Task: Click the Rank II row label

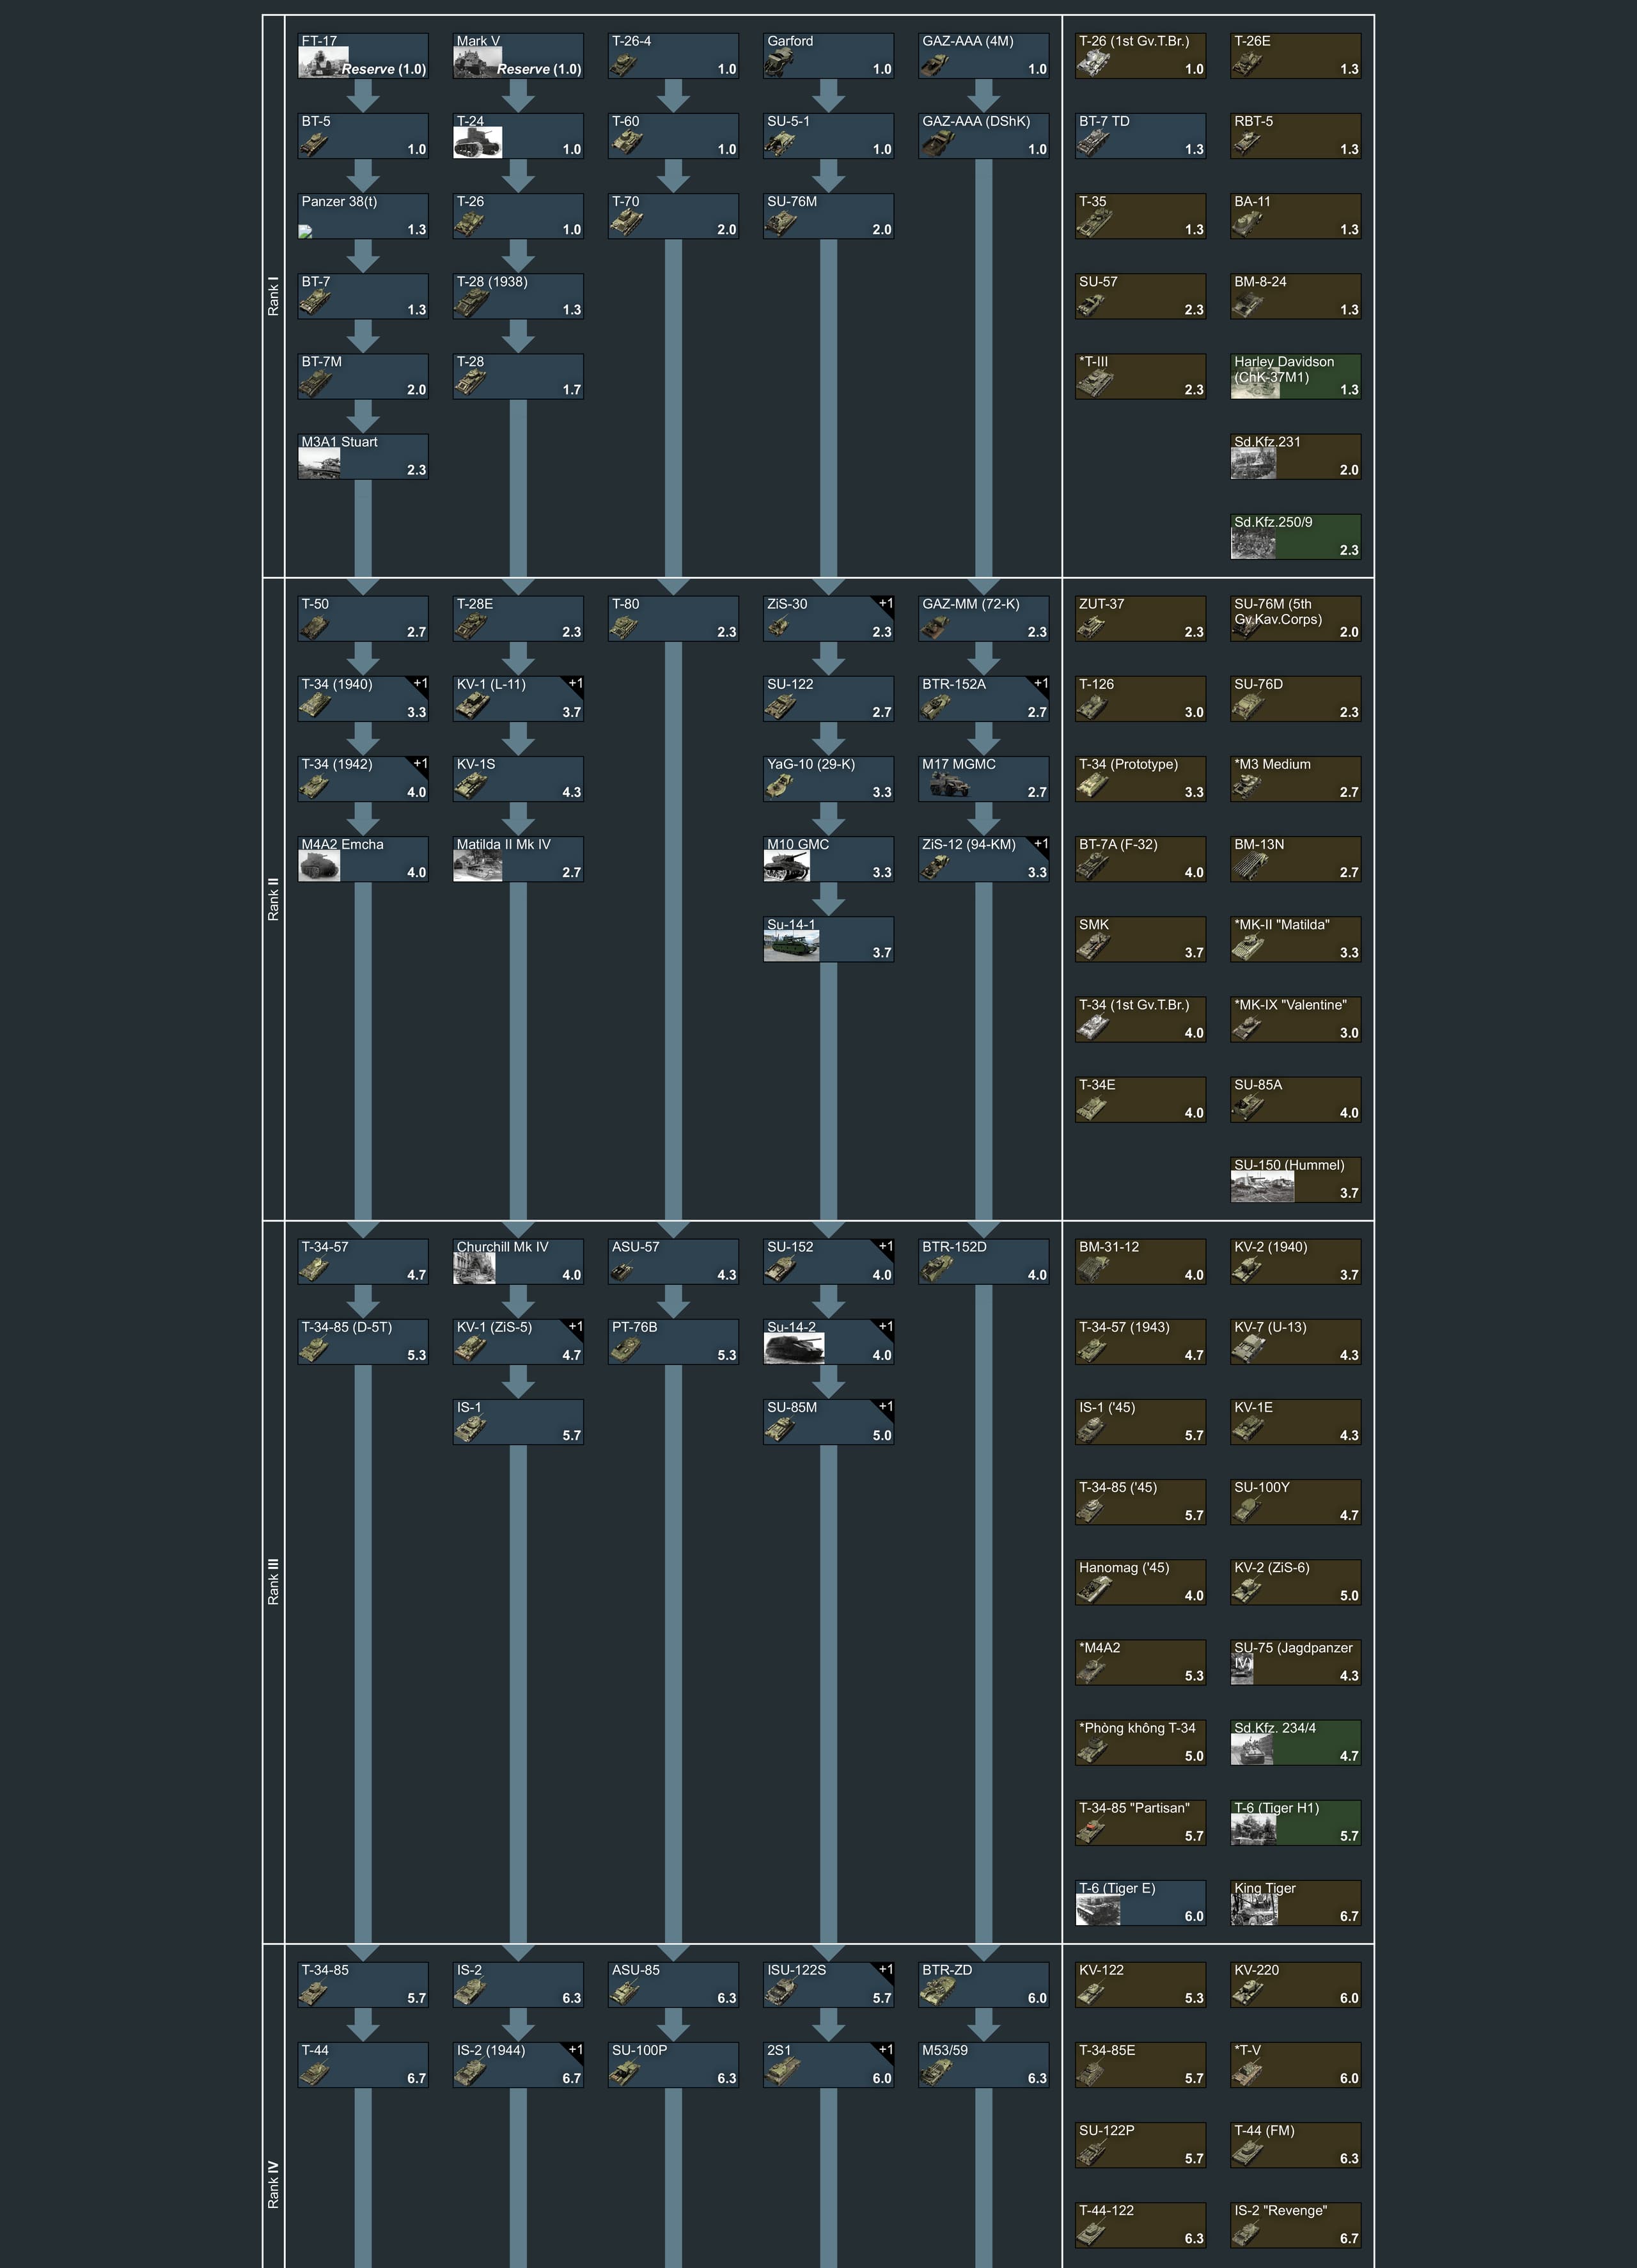Action: point(273,899)
